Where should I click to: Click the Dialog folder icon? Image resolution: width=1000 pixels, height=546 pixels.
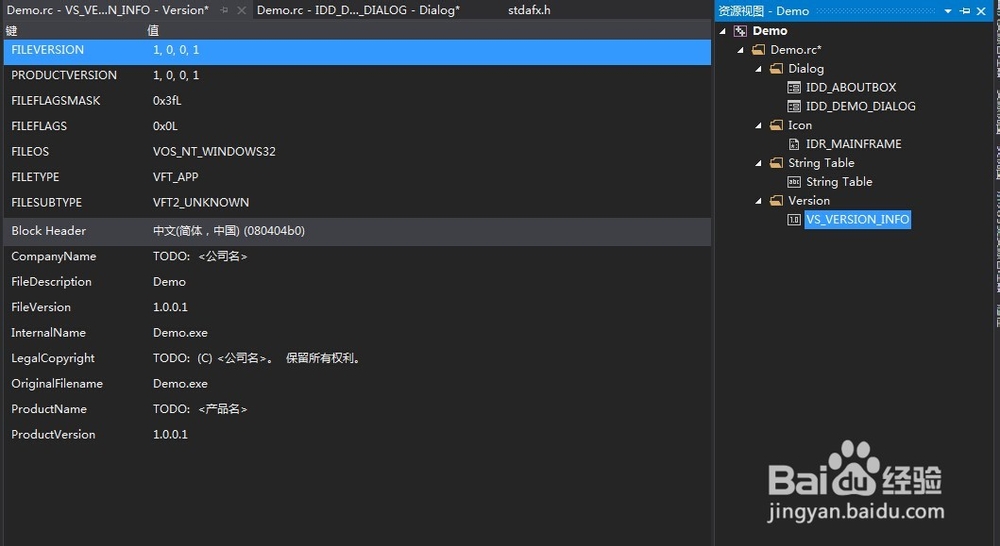(776, 68)
